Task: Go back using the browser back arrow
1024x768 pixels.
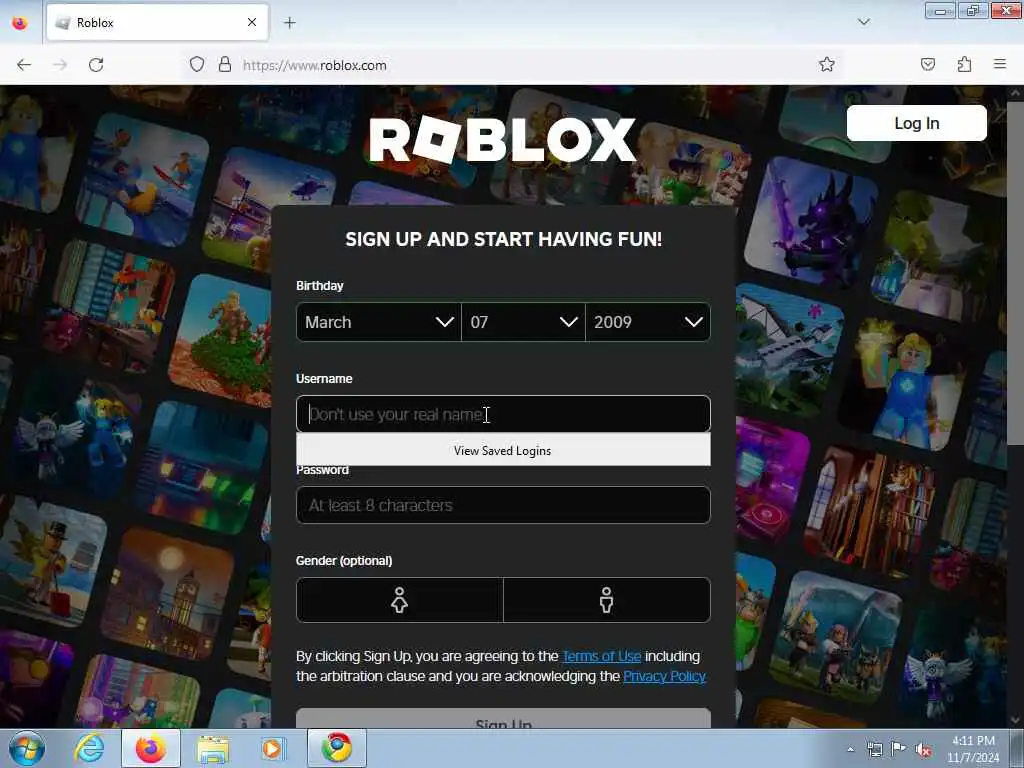Action: point(24,65)
